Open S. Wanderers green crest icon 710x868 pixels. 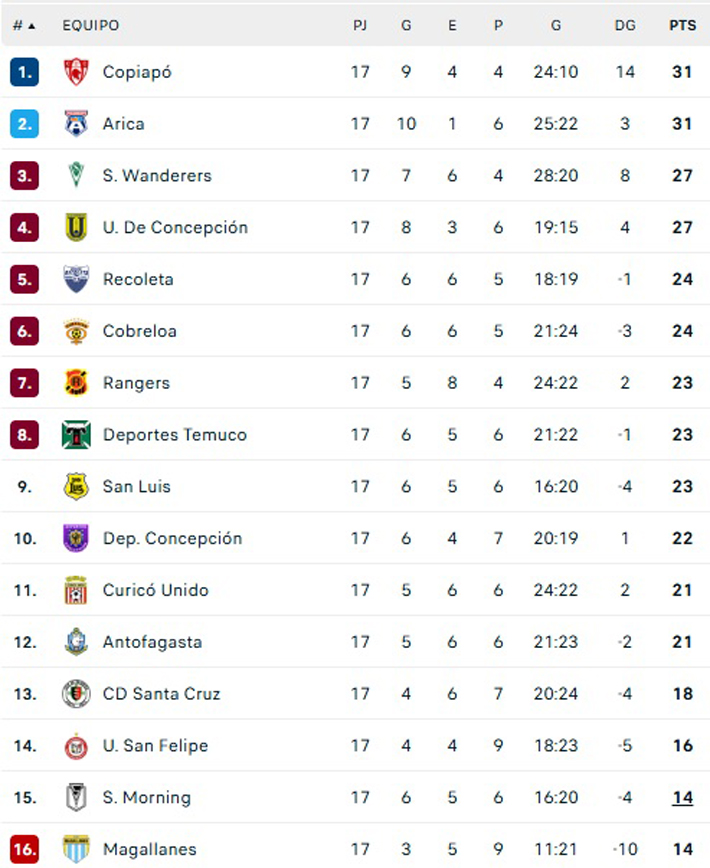click(x=76, y=175)
